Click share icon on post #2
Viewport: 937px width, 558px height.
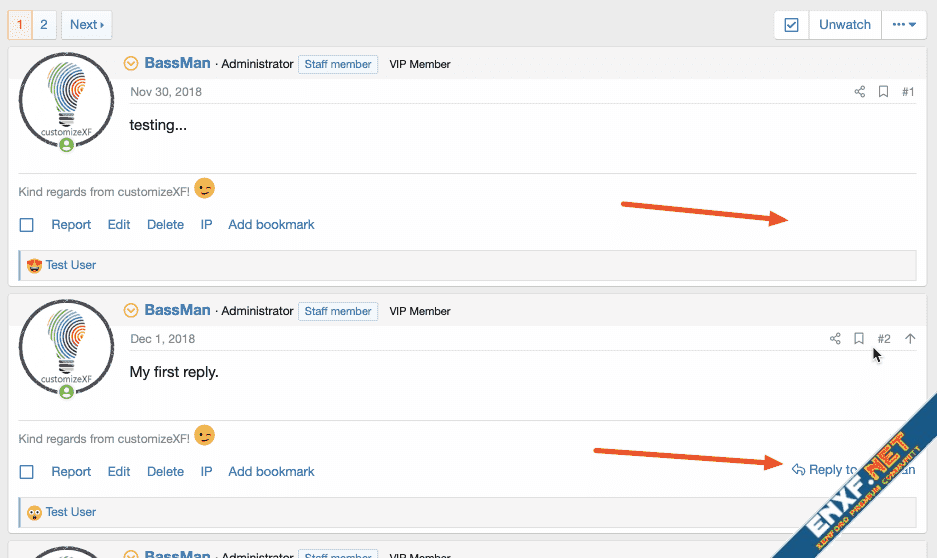(x=835, y=339)
